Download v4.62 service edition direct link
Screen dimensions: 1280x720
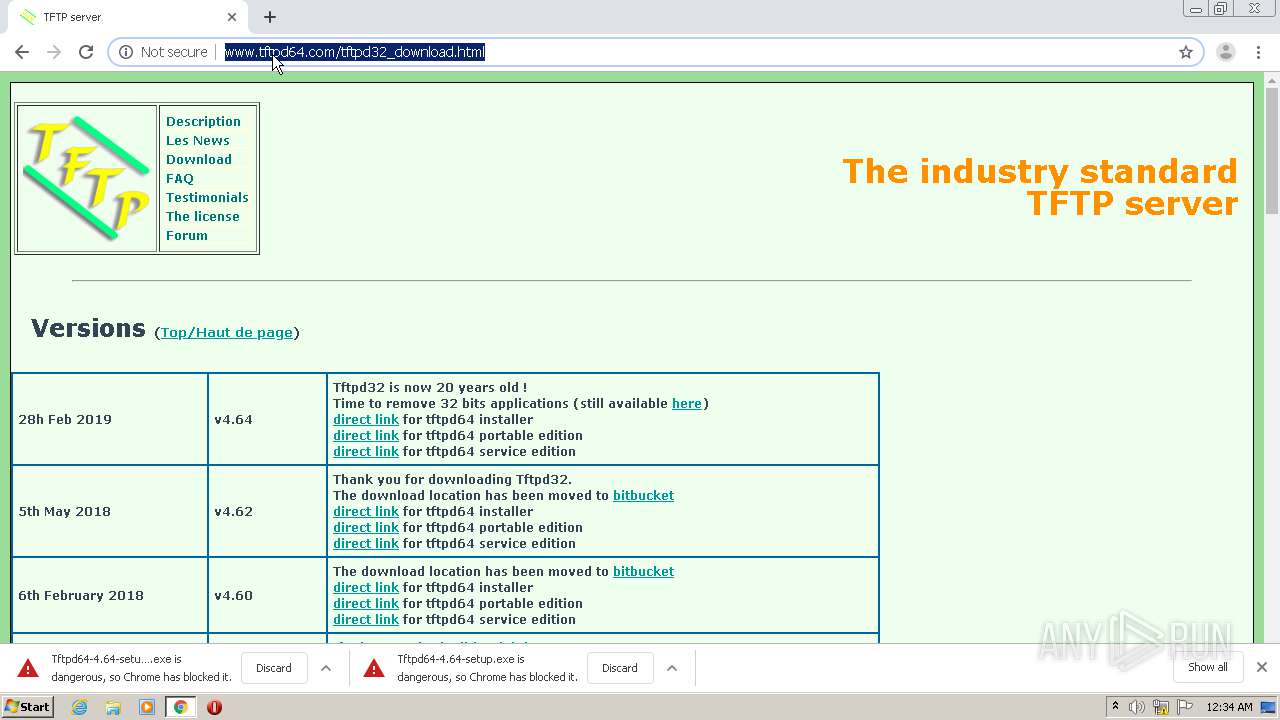pos(366,543)
